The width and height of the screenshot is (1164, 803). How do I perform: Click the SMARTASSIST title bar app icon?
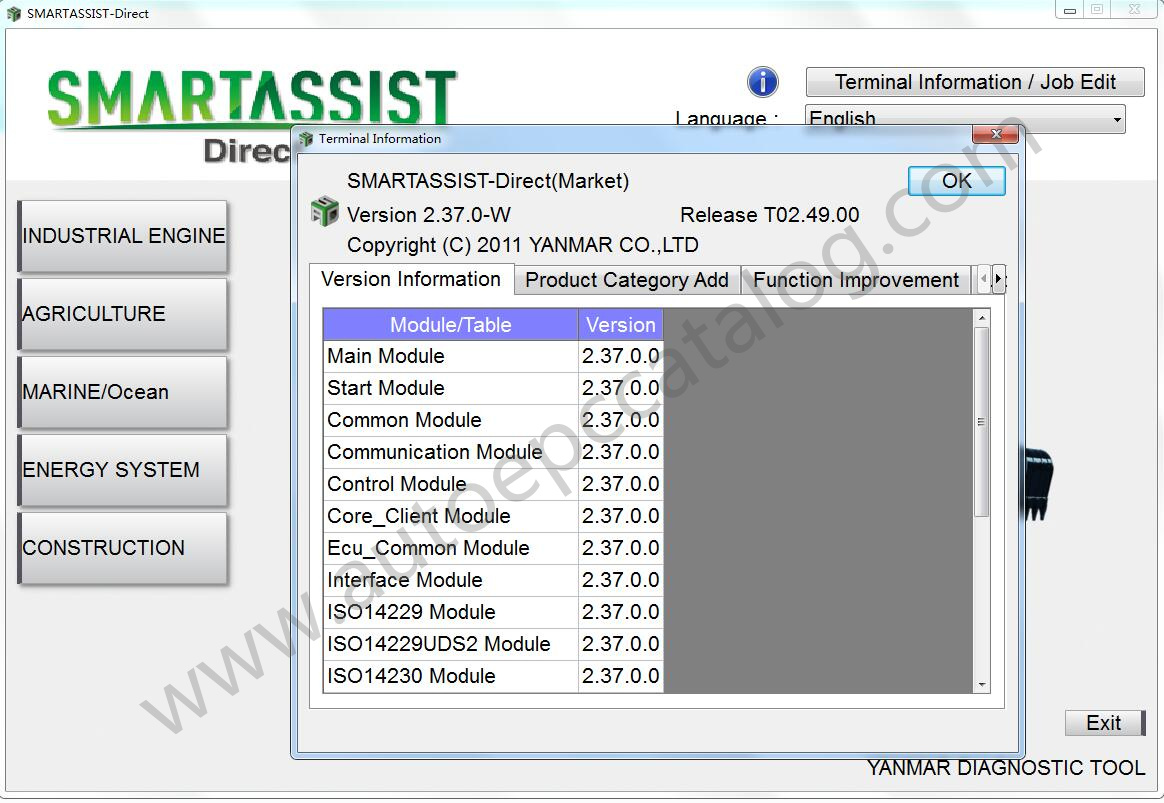tap(13, 13)
